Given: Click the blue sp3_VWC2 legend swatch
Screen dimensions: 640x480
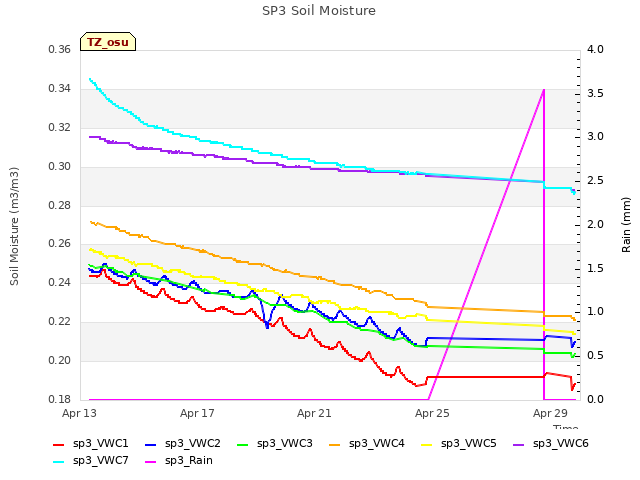Looking at the screenshot, I should coord(151,444).
